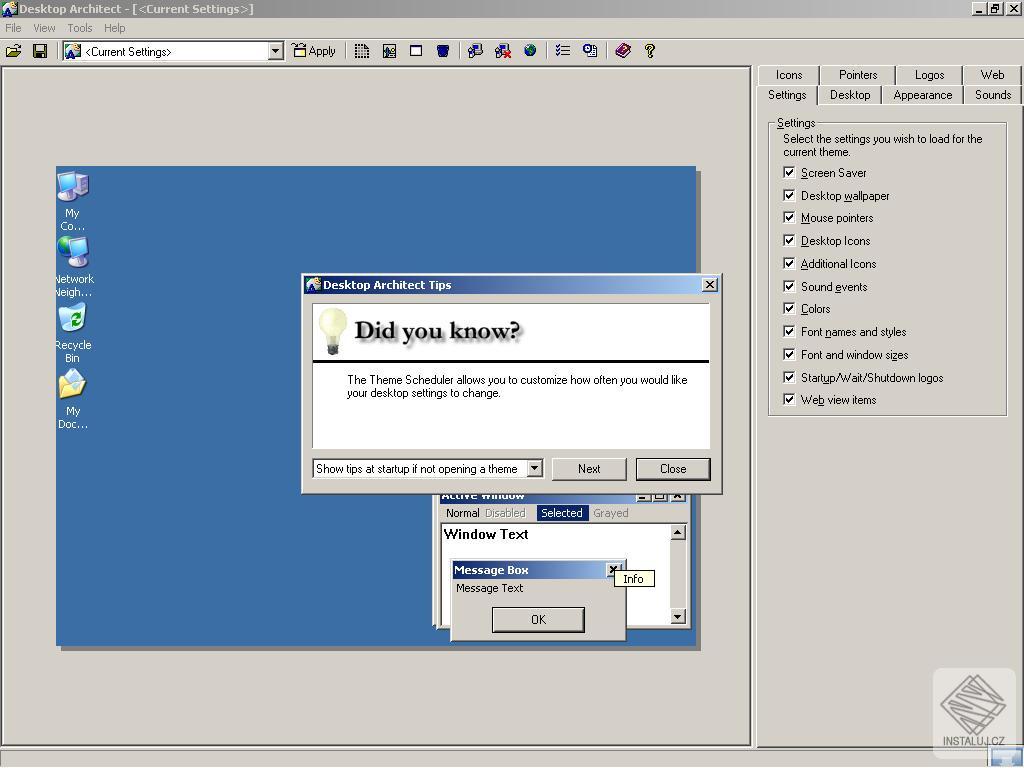Show the next tip with Next button
The height and width of the screenshot is (768, 1024).
pyautogui.click(x=589, y=468)
